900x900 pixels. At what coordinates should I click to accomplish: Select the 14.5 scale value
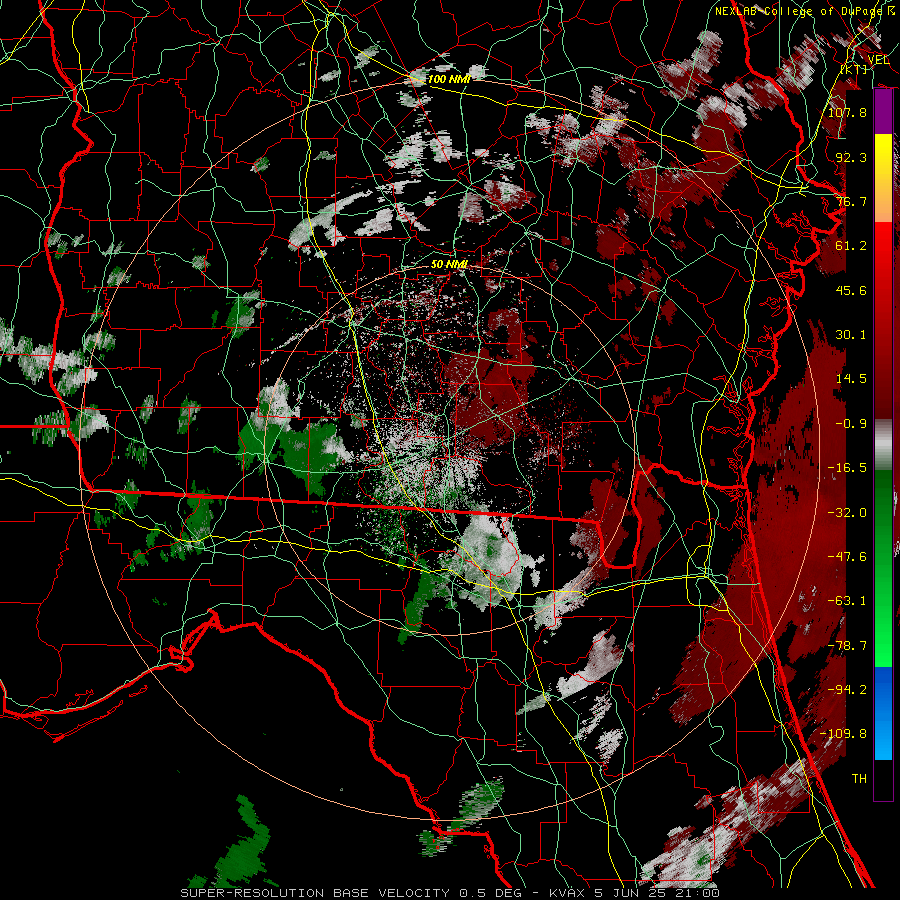[x=851, y=379]
